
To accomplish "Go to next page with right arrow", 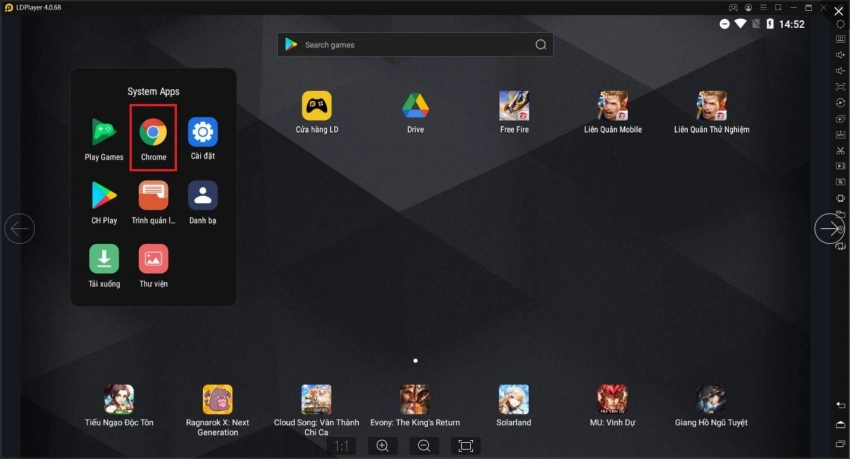I will tap(829, 229).
